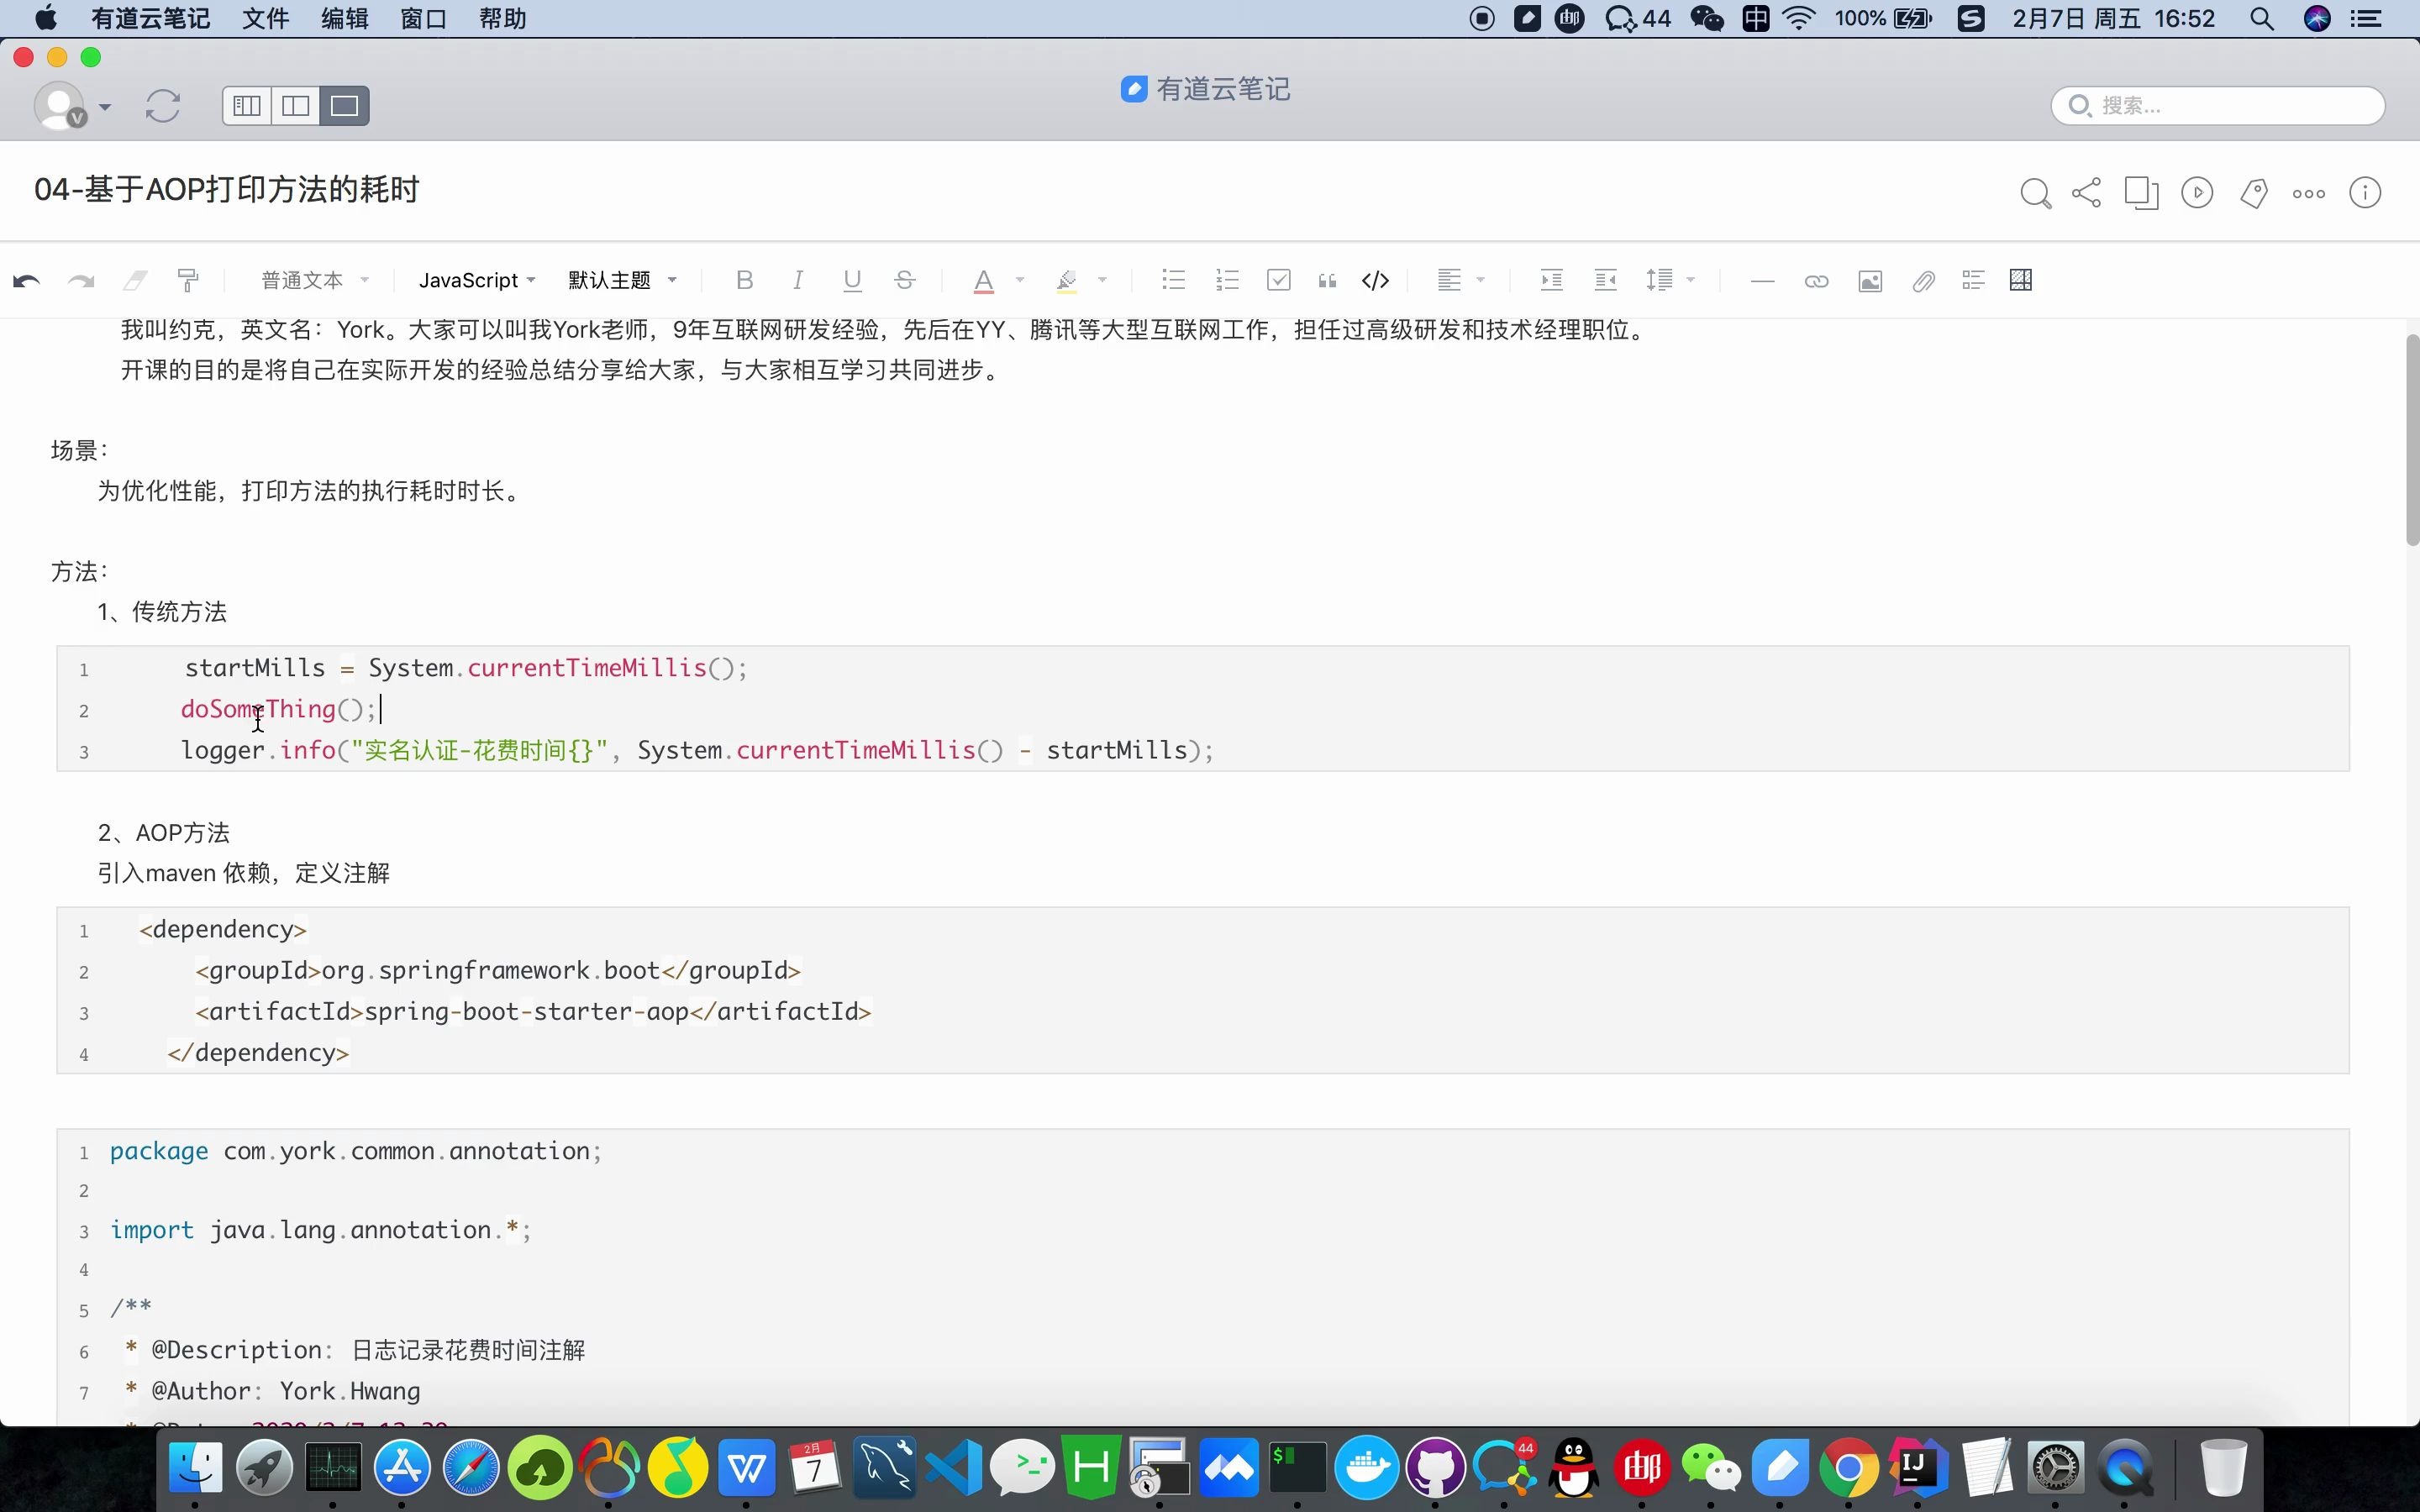
Task: Insert a hyperlink
Action: 1817,281
